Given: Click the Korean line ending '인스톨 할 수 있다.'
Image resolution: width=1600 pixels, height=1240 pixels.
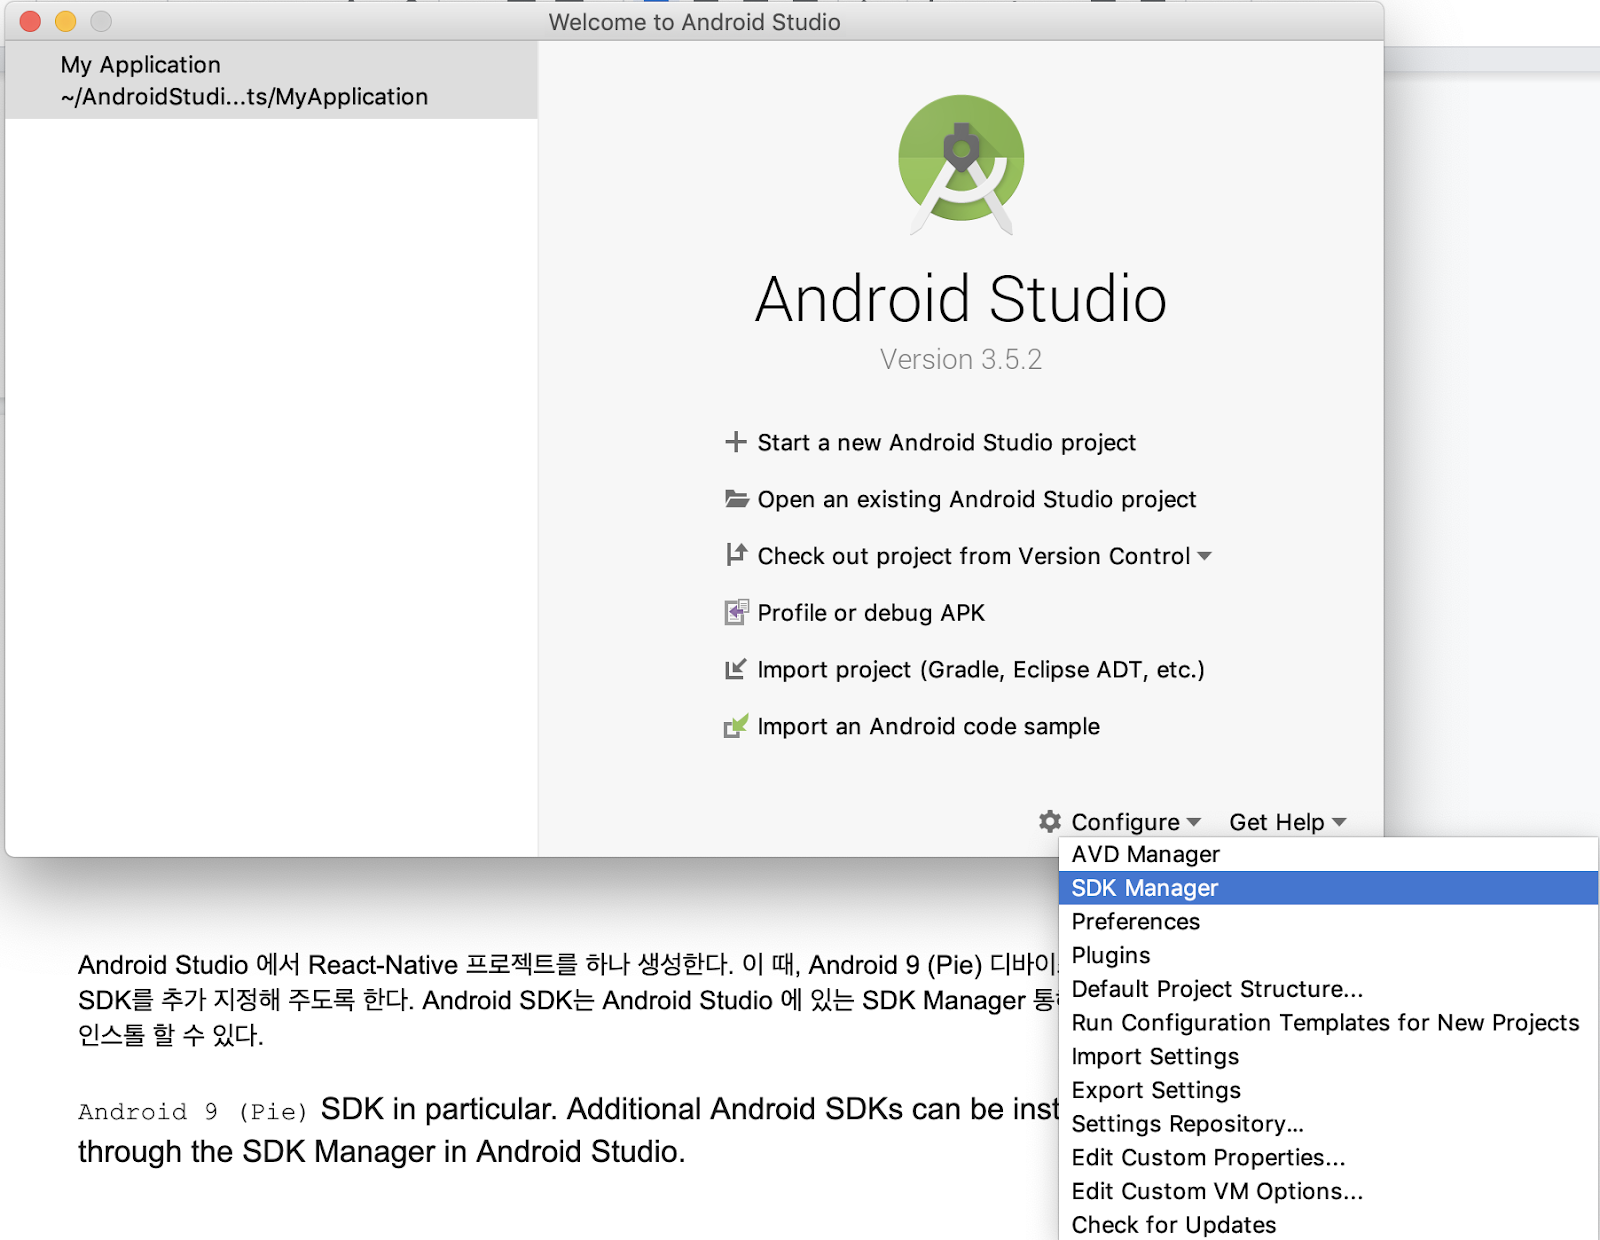Looking at the screenshot, I should [171, 1035].
